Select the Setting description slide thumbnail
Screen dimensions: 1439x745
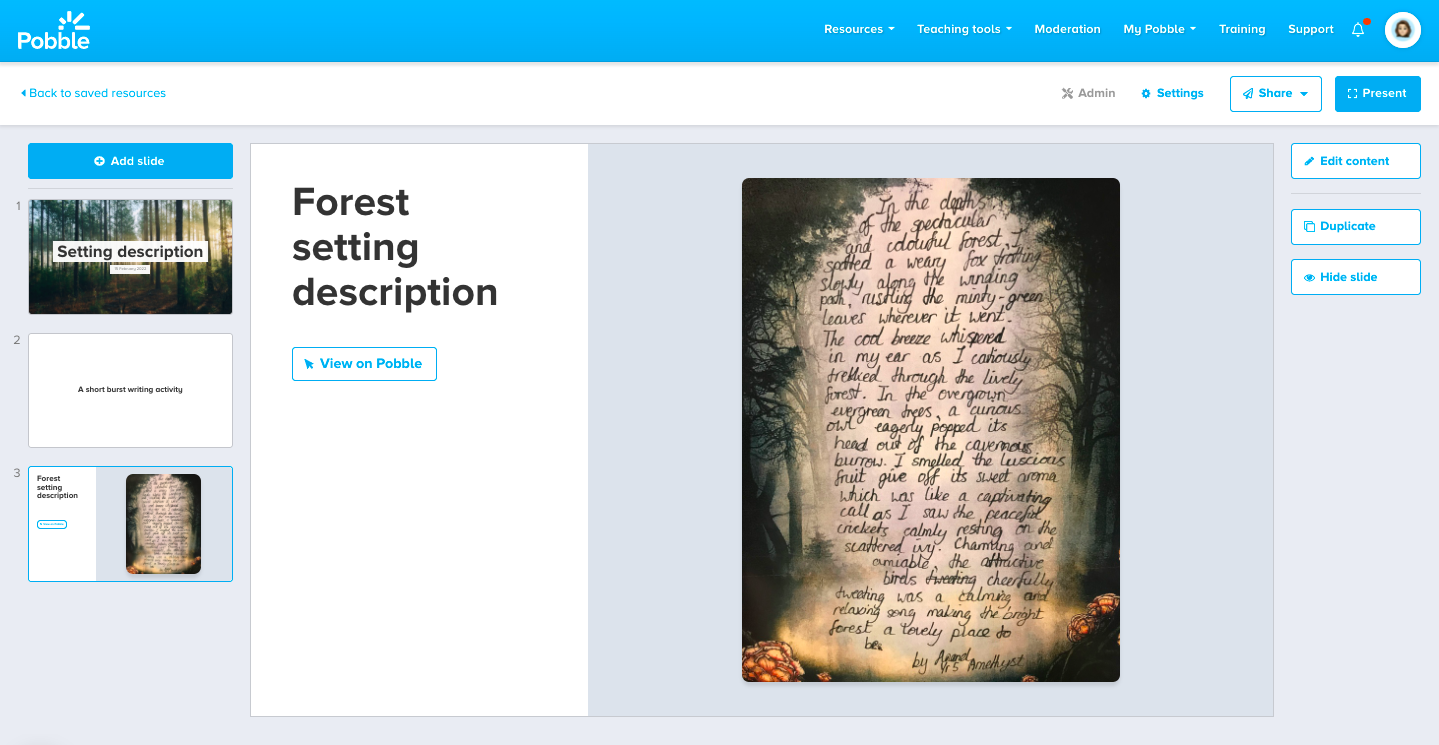click(x=130, y=257)
